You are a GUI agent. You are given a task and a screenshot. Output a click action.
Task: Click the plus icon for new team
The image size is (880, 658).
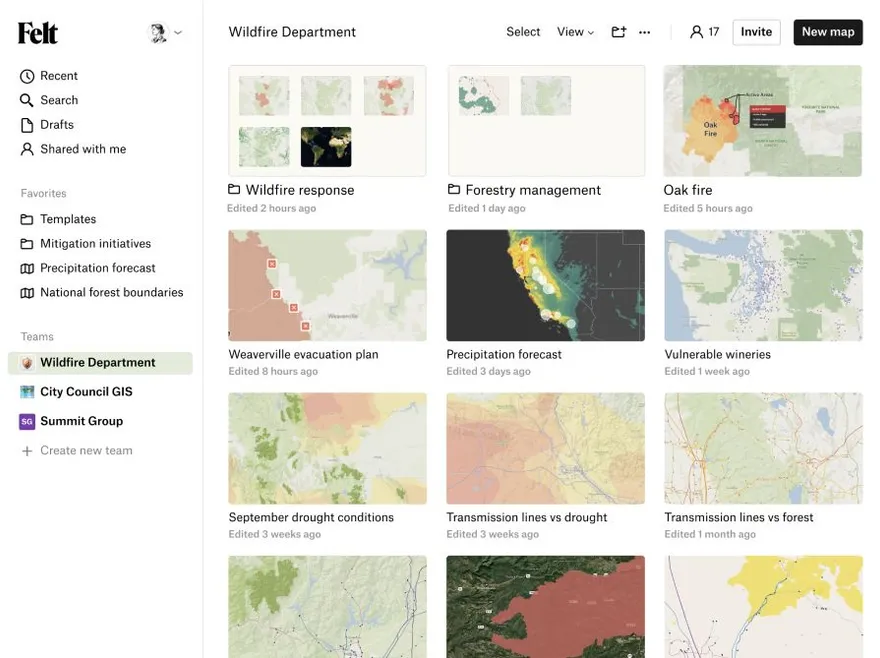click(27, 451)
